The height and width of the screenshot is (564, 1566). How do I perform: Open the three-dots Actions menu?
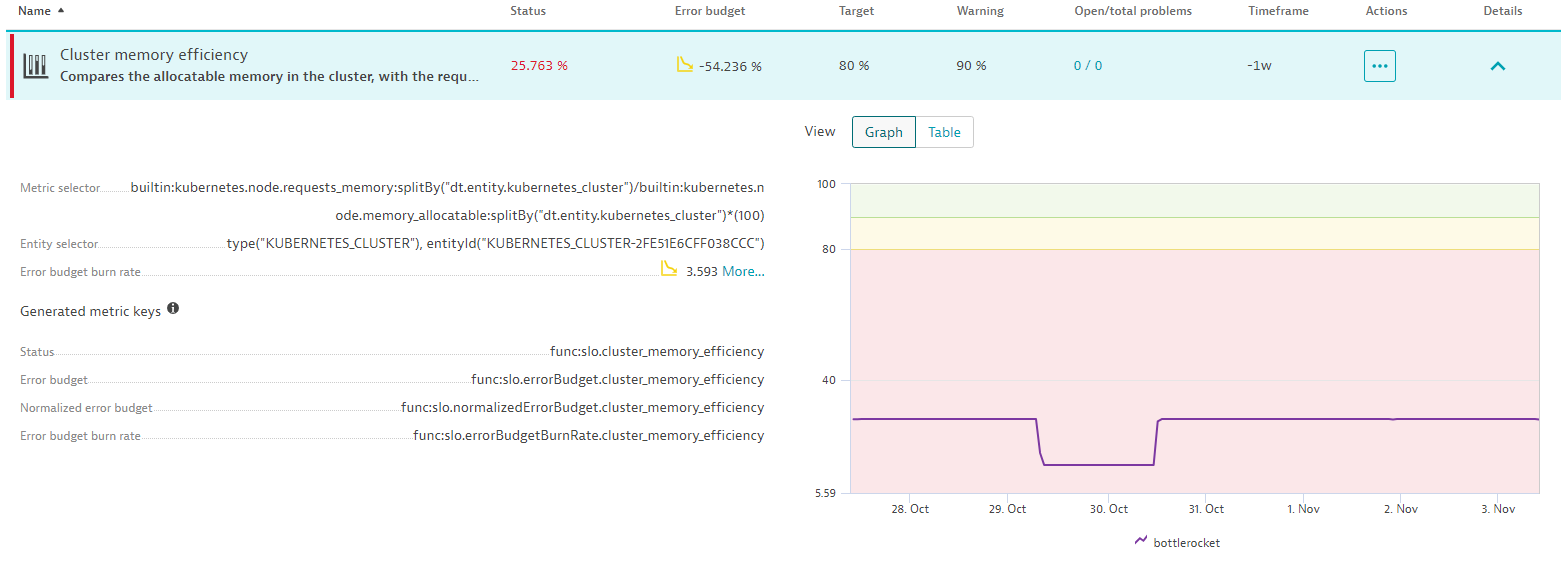coord(1379,66)
